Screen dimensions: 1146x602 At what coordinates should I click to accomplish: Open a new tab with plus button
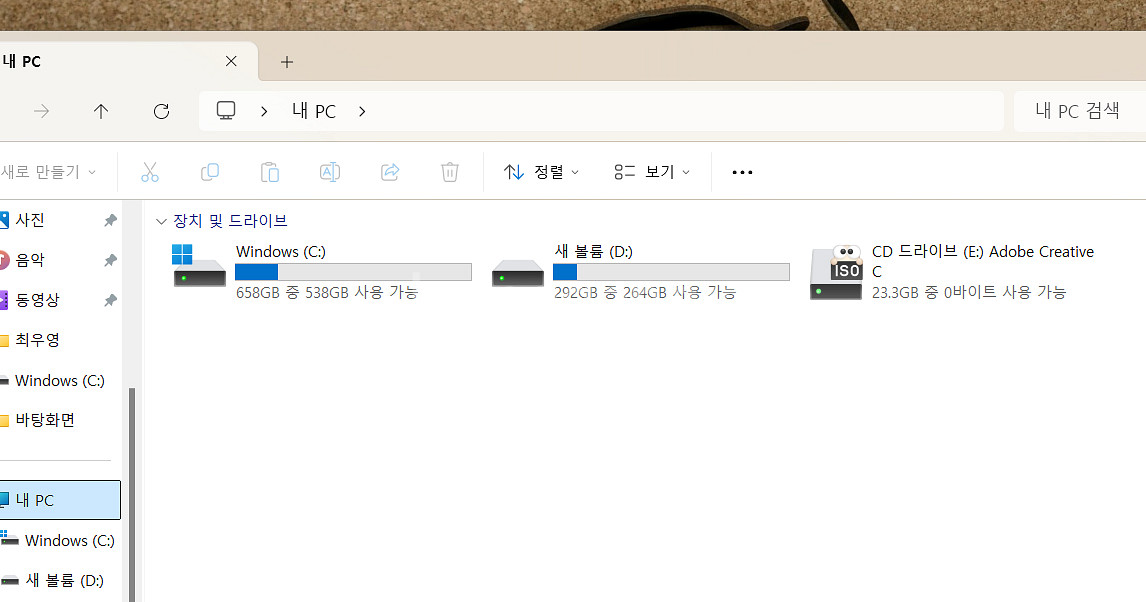pyautogui.click(x=286, y=62)
